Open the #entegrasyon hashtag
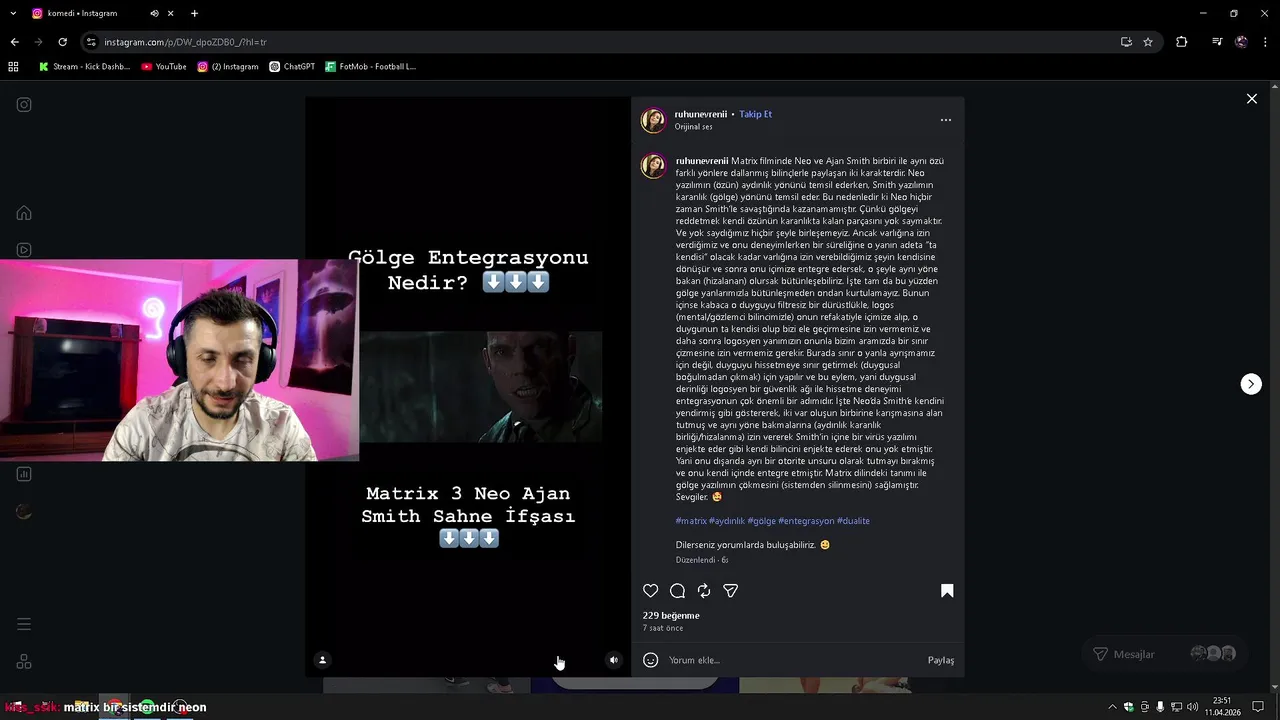This screenshot has width=1280, height=720. [806, 521]
